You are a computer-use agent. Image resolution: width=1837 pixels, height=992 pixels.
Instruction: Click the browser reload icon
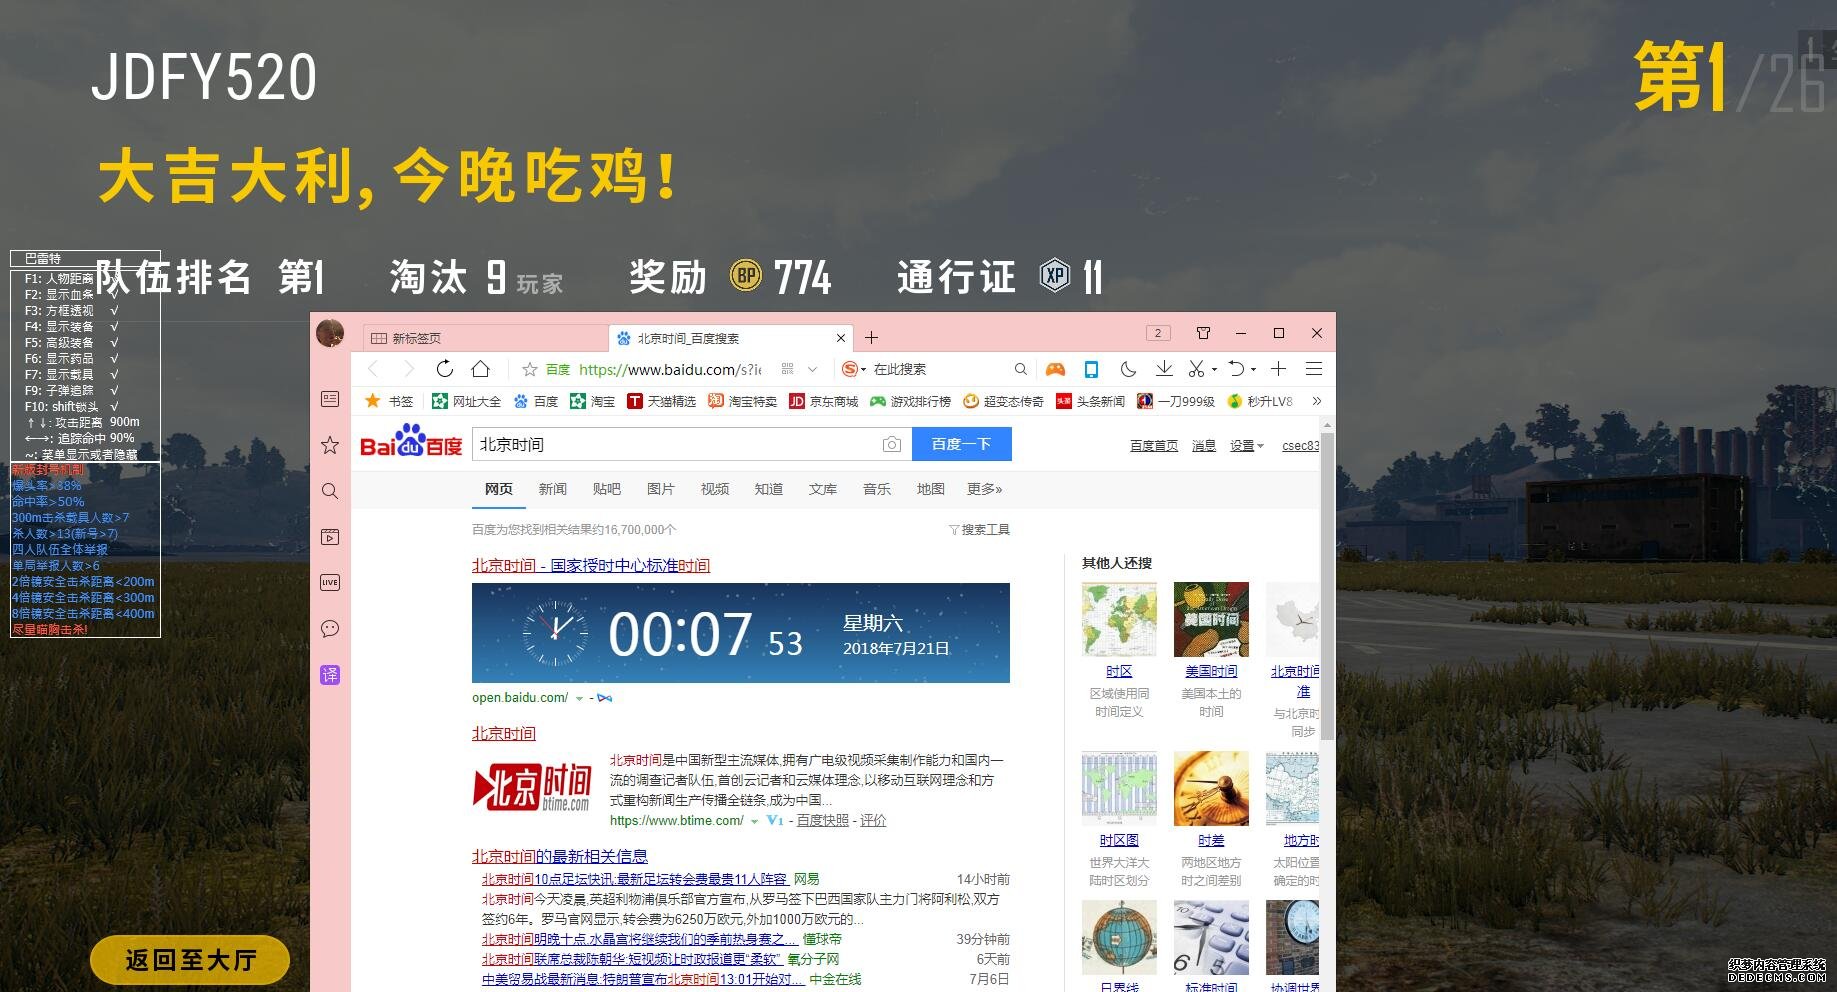(x=445, y=369)
